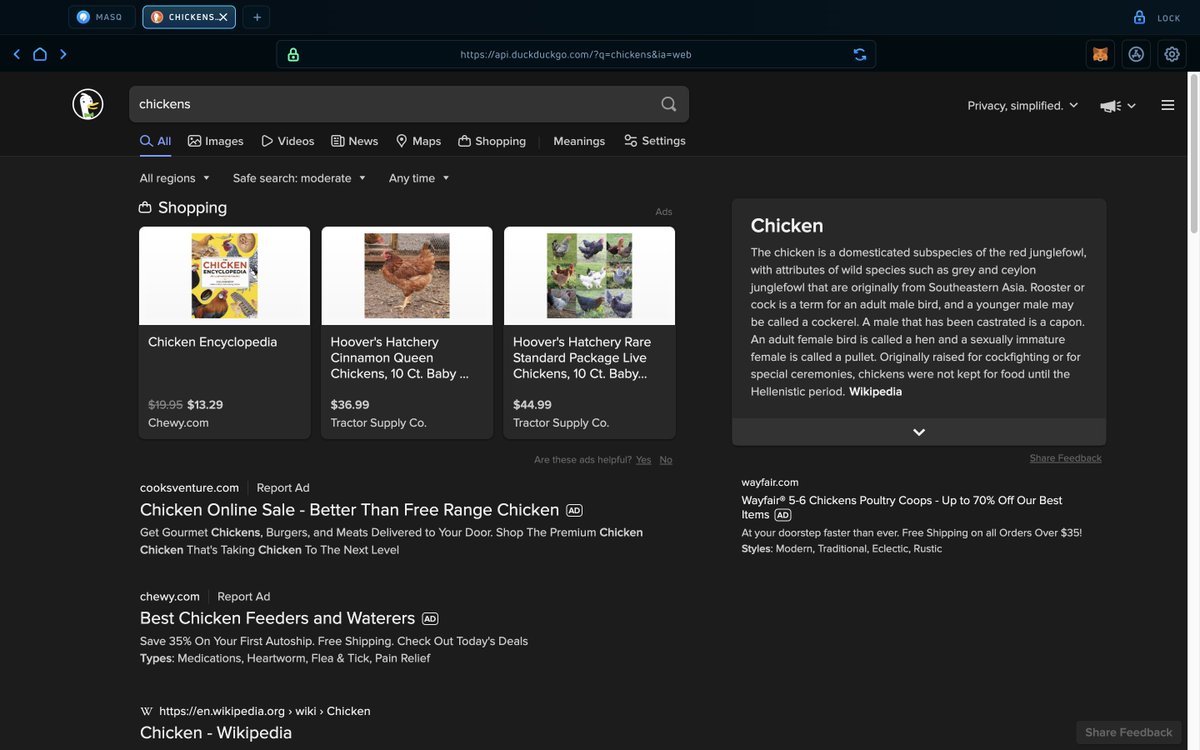Switch to the Videos tab
This screenshot has height=750, width=1200.
tap(288, 141)
